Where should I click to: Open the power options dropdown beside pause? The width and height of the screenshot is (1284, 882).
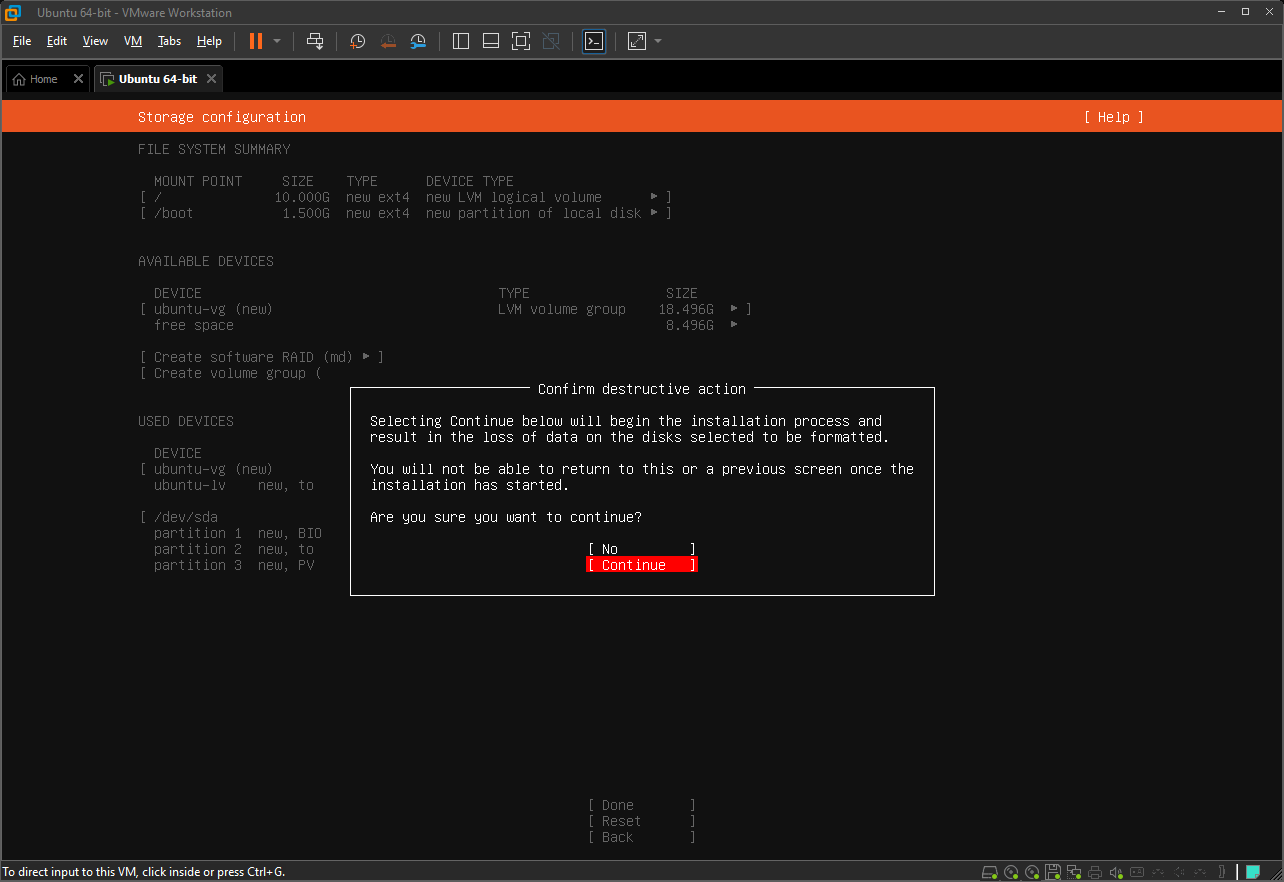click(x=277, y=41)
